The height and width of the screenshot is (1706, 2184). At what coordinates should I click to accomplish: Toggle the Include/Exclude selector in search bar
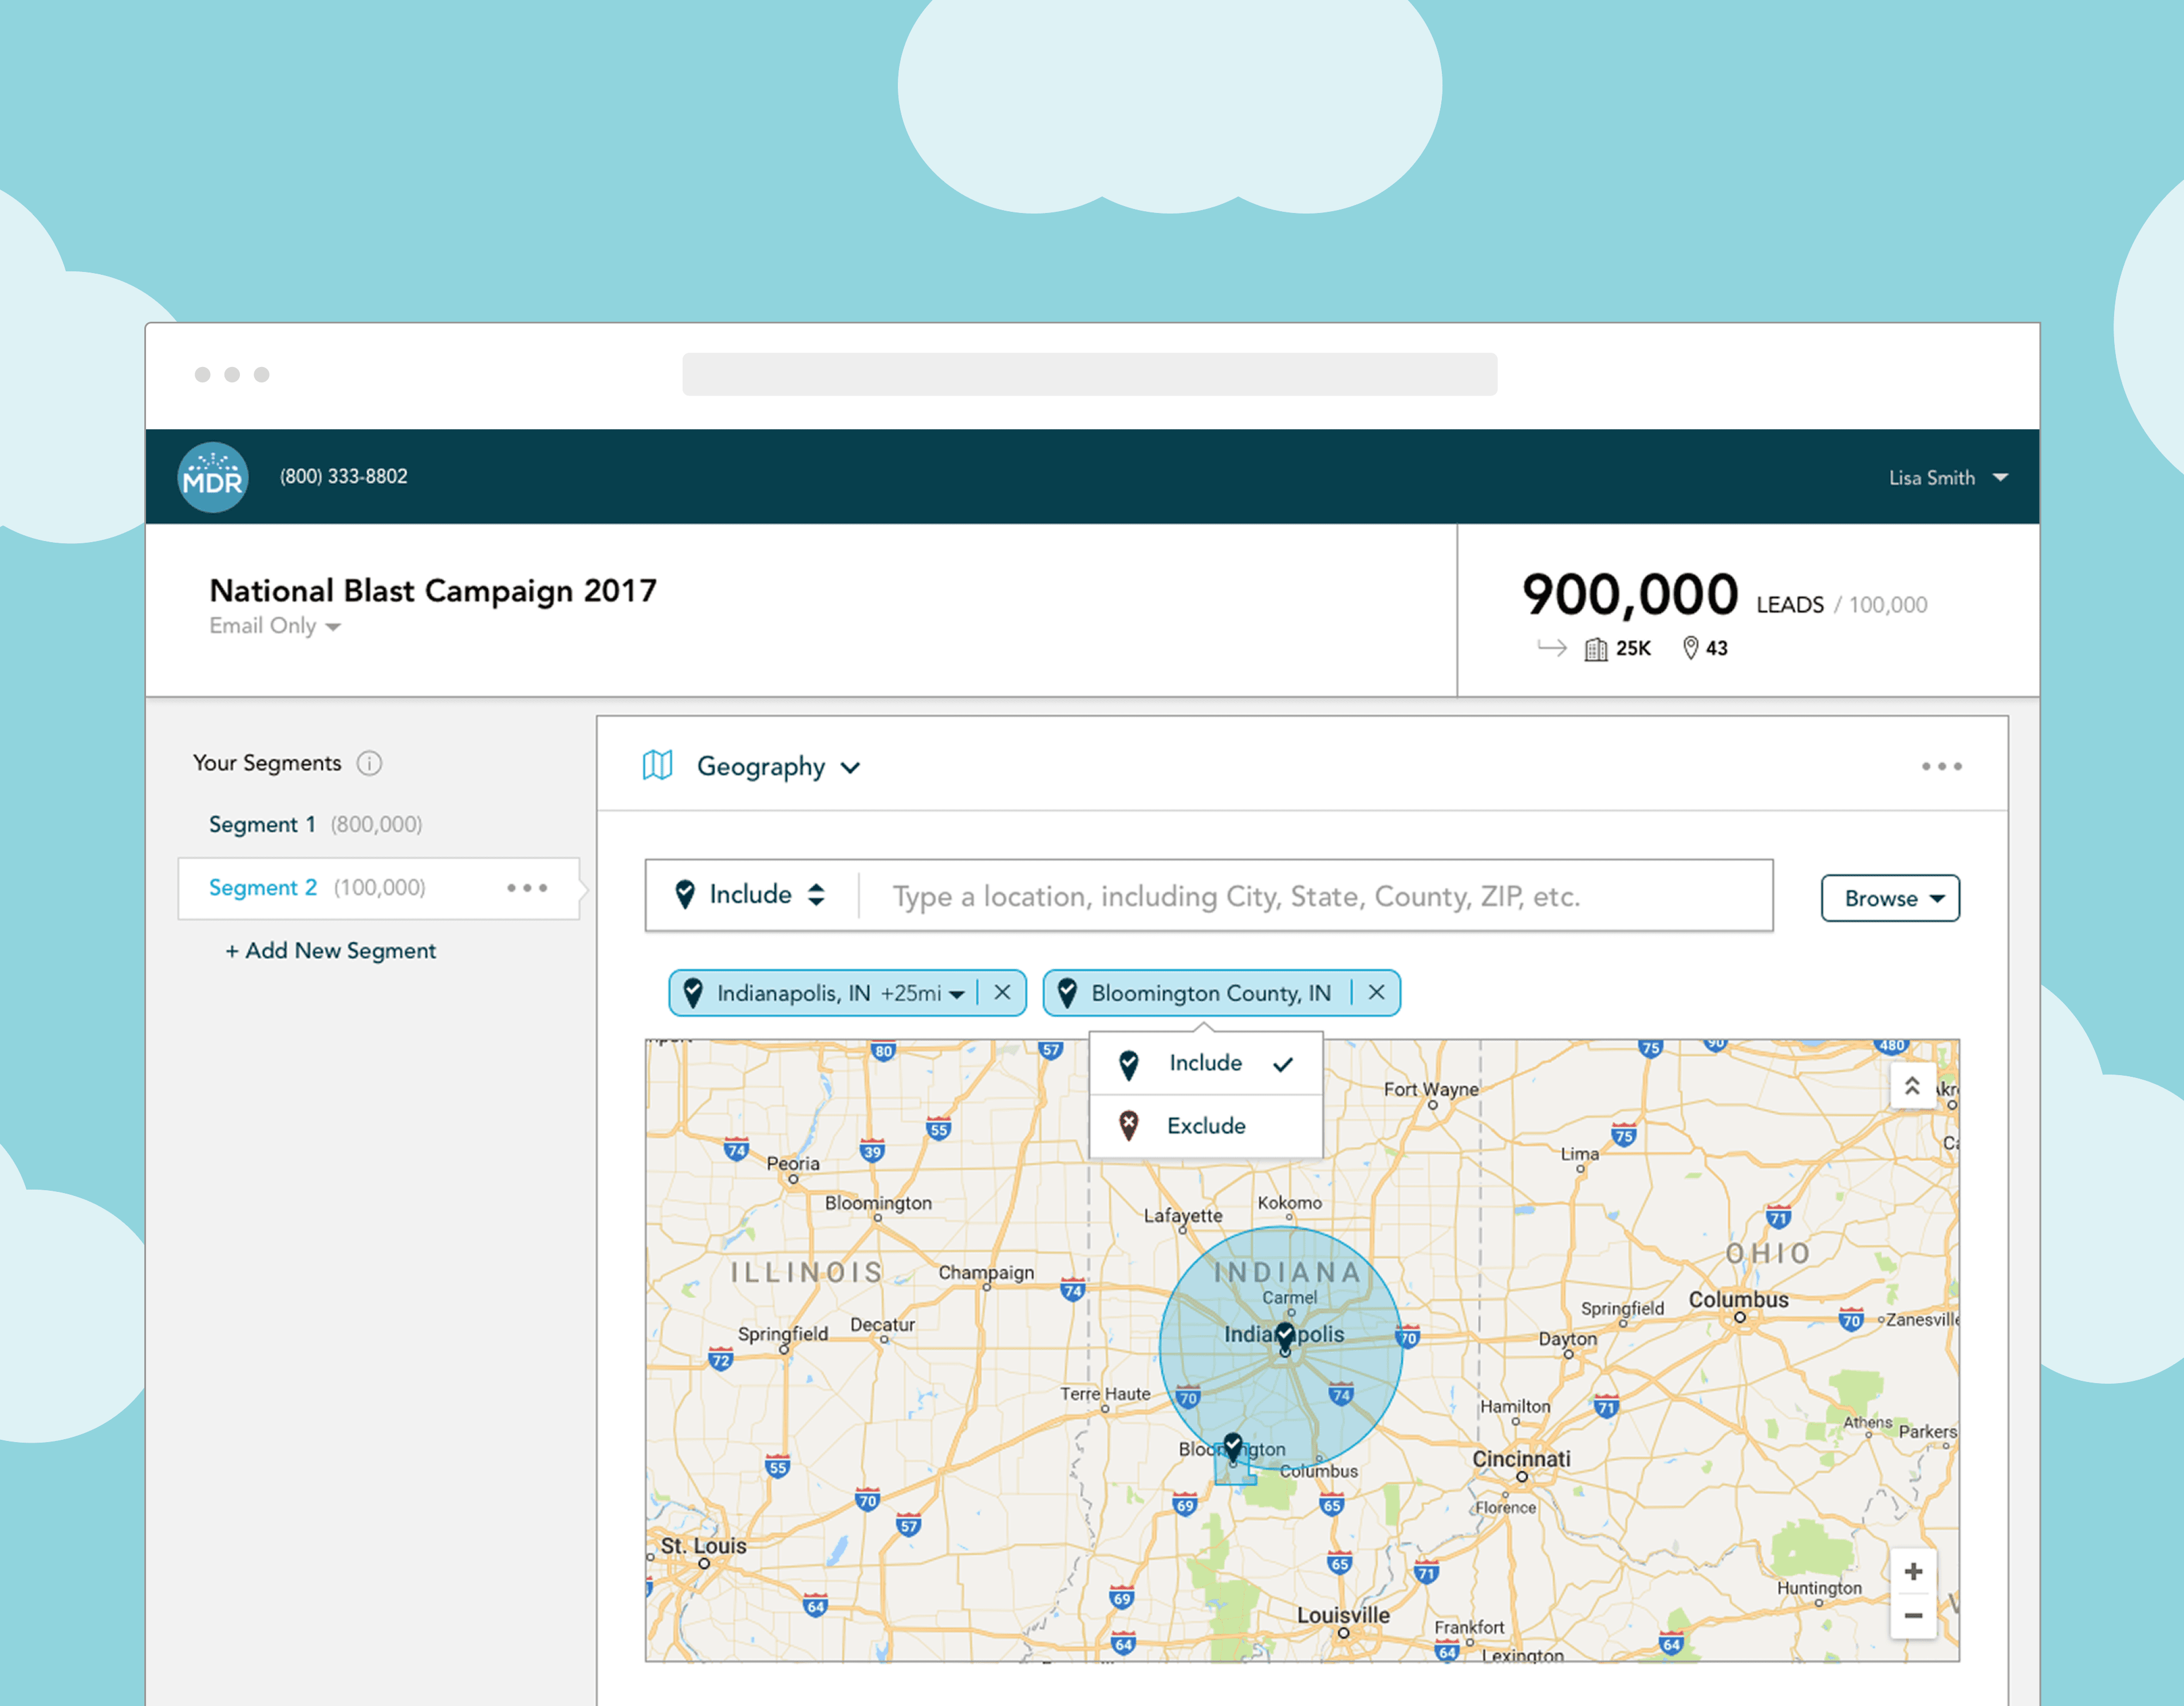tap(750, 895)
